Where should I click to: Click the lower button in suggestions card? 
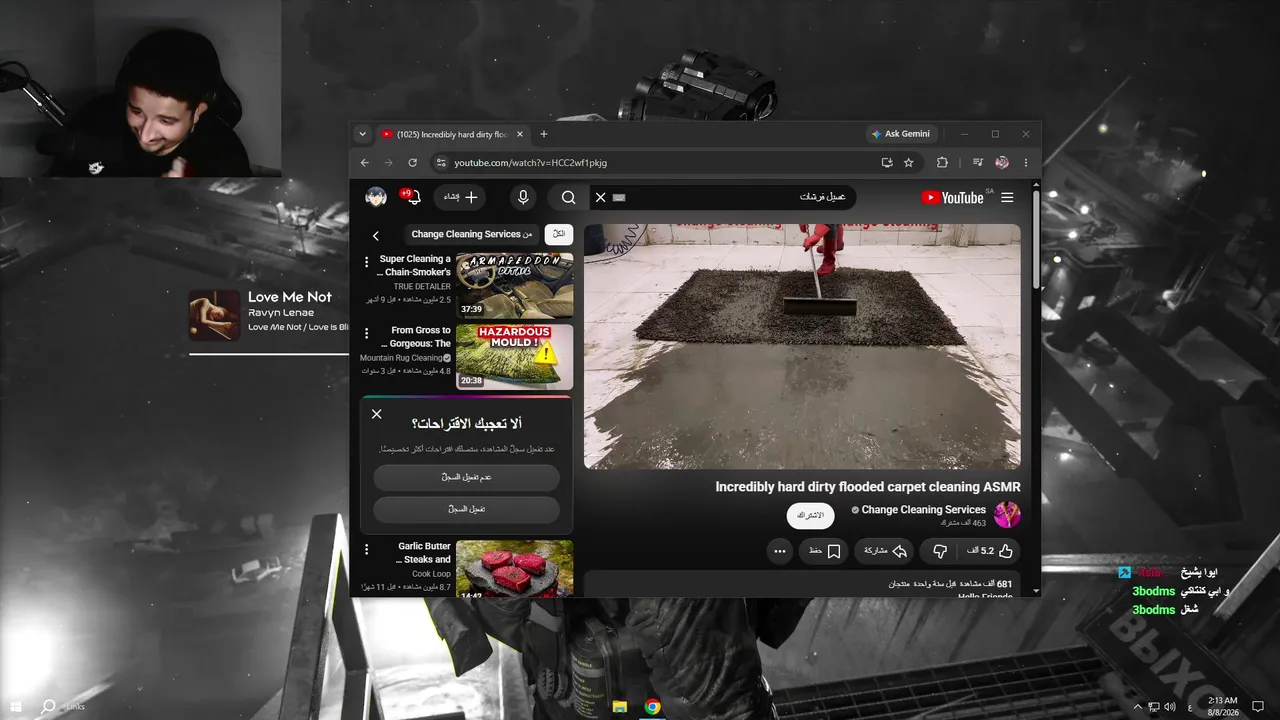[x=466, y=509]
